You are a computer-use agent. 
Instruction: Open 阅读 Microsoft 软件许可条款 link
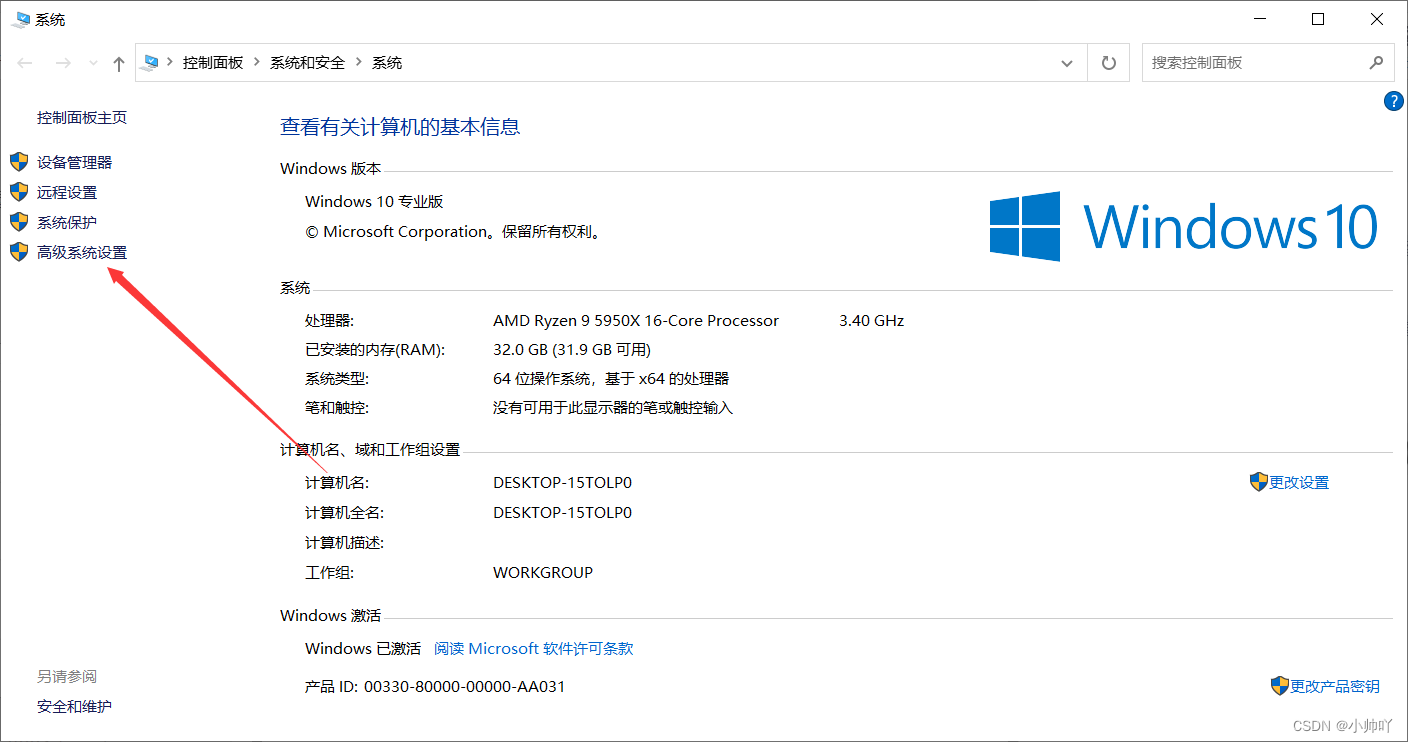pyautogui.click(x=534, y=648)
